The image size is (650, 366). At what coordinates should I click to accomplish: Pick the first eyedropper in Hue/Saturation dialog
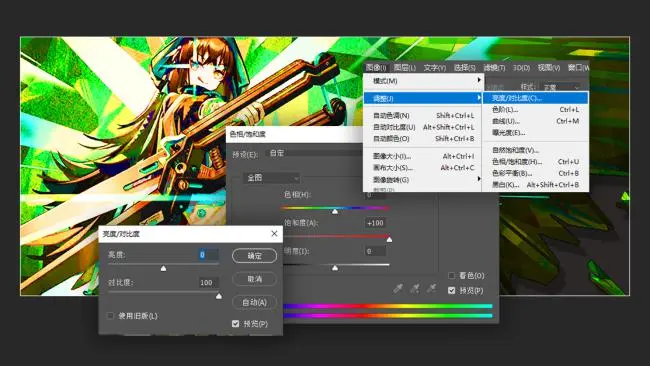398,288
